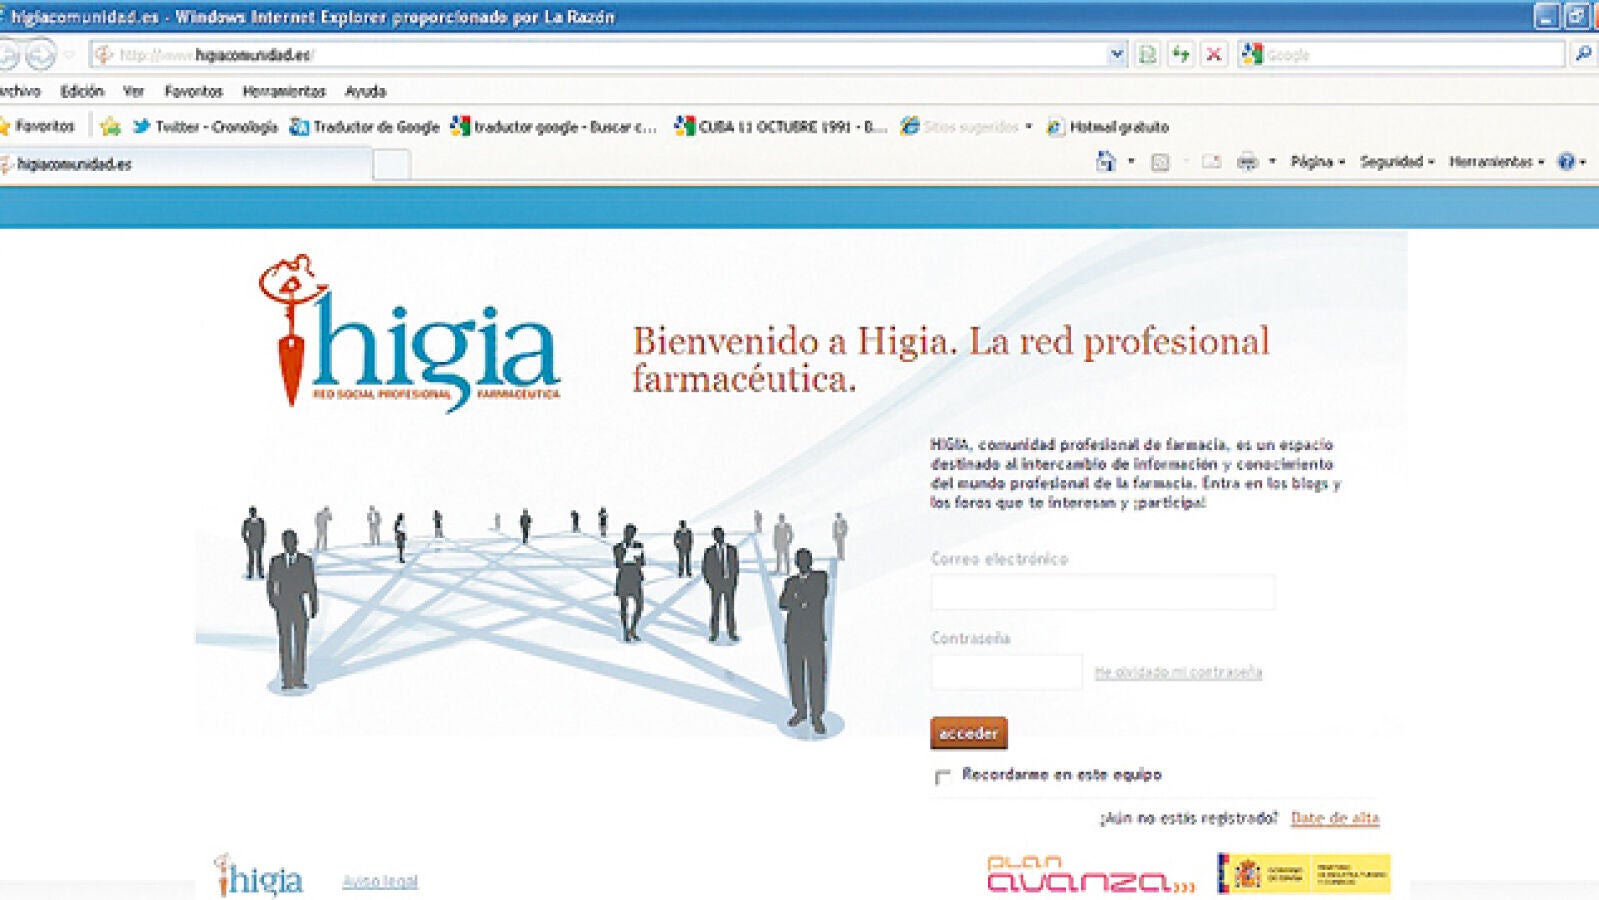Open the Edición menu
Viewport: 1599px width, 900px height.
82,91
